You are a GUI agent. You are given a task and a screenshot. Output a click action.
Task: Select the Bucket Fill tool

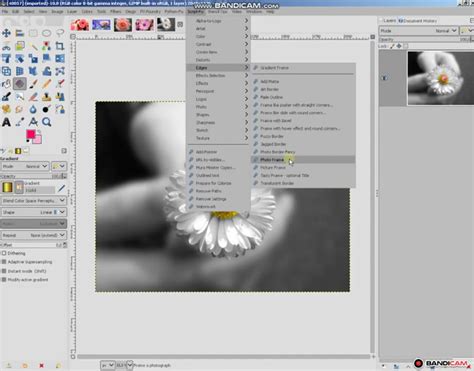click(x=6, y=84)
